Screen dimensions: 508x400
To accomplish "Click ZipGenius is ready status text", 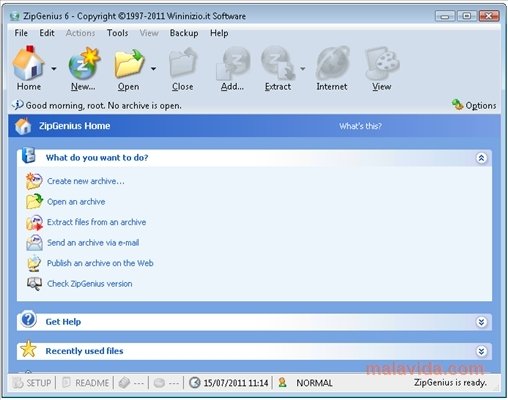I will point(450,383).
